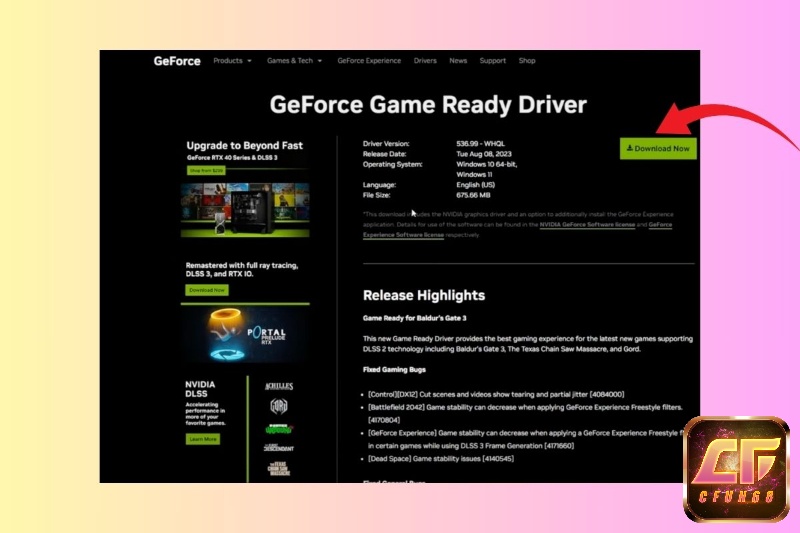800x533 pixels.
Task: Click the GeForce Game Ready Driver title
Action: [428, 105]
